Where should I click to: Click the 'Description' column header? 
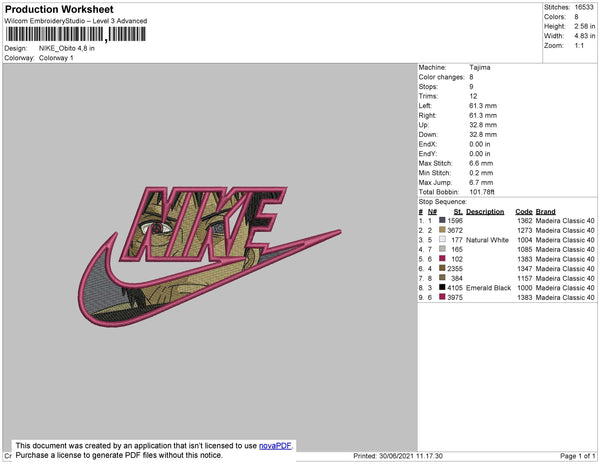tap(485, 212)
